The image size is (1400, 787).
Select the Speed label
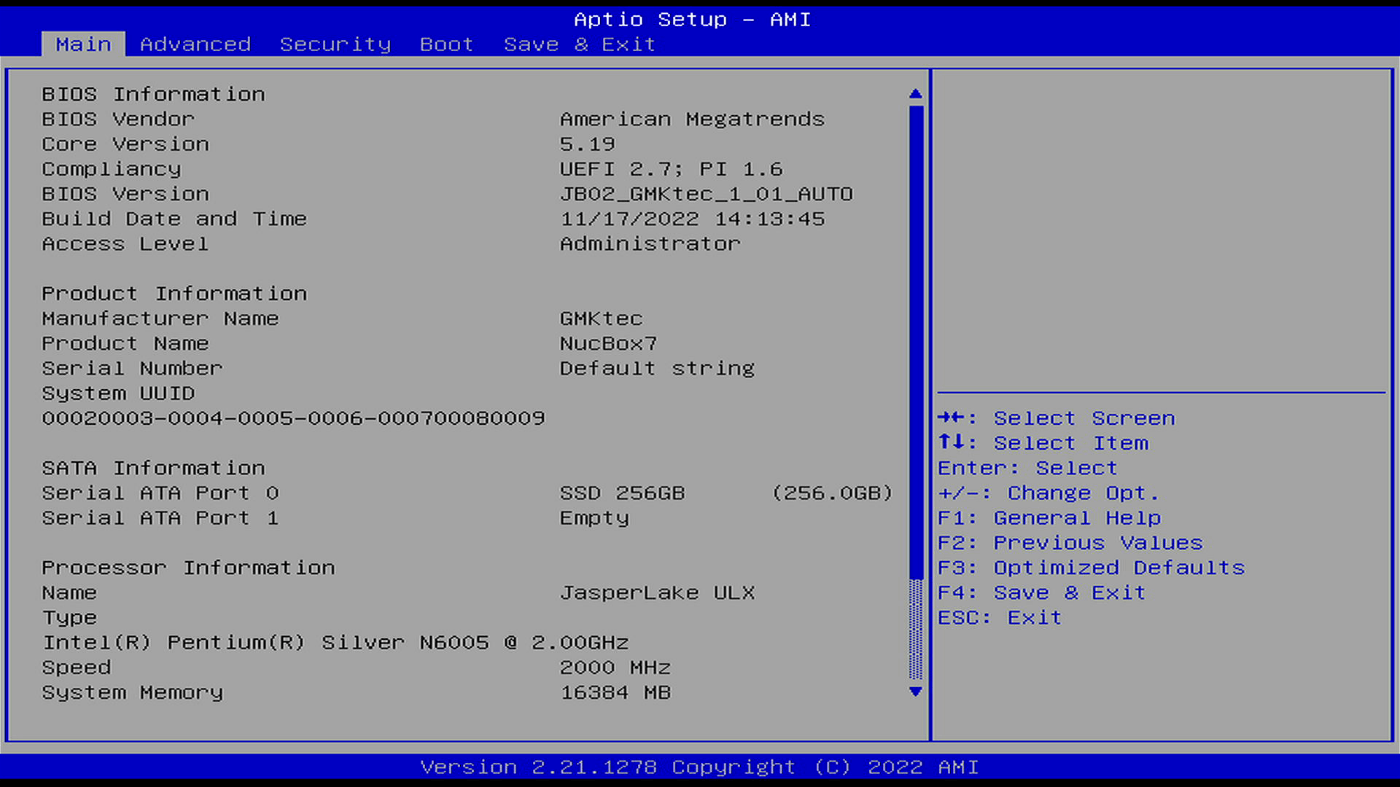76,667
